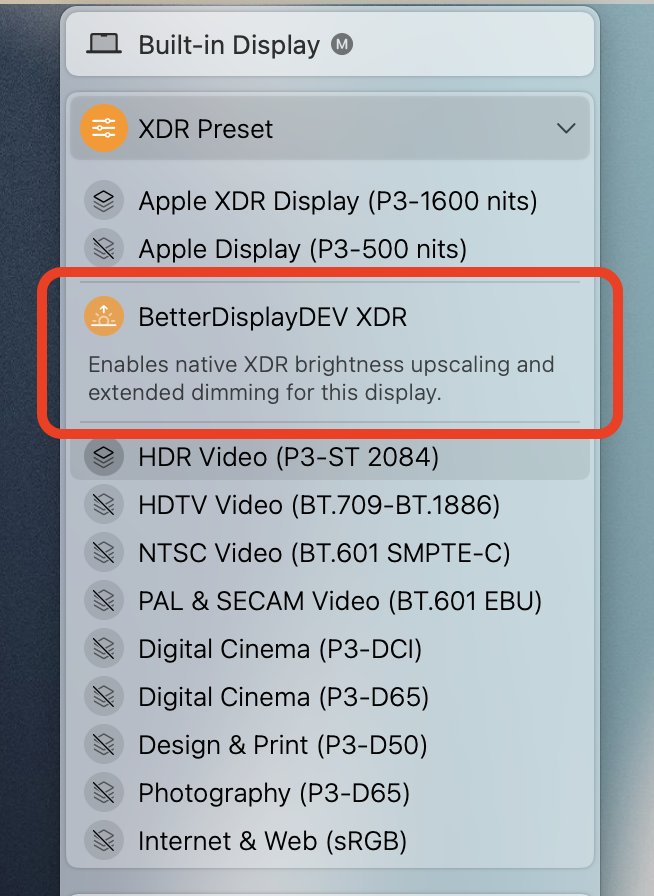Screen dimensions: 654x896
Task: Select Apple XDR Display (P3-1600 nits) preset
Action: [338, 201]
